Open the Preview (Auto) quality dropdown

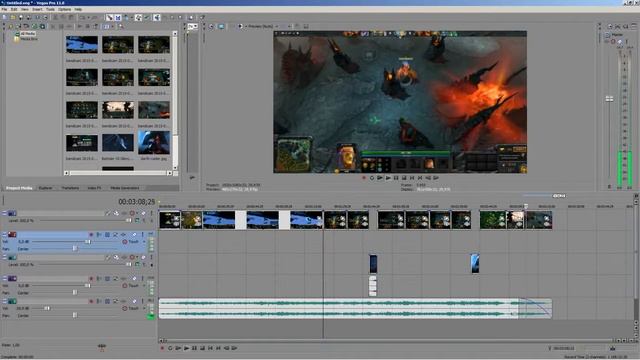[263, 27]
